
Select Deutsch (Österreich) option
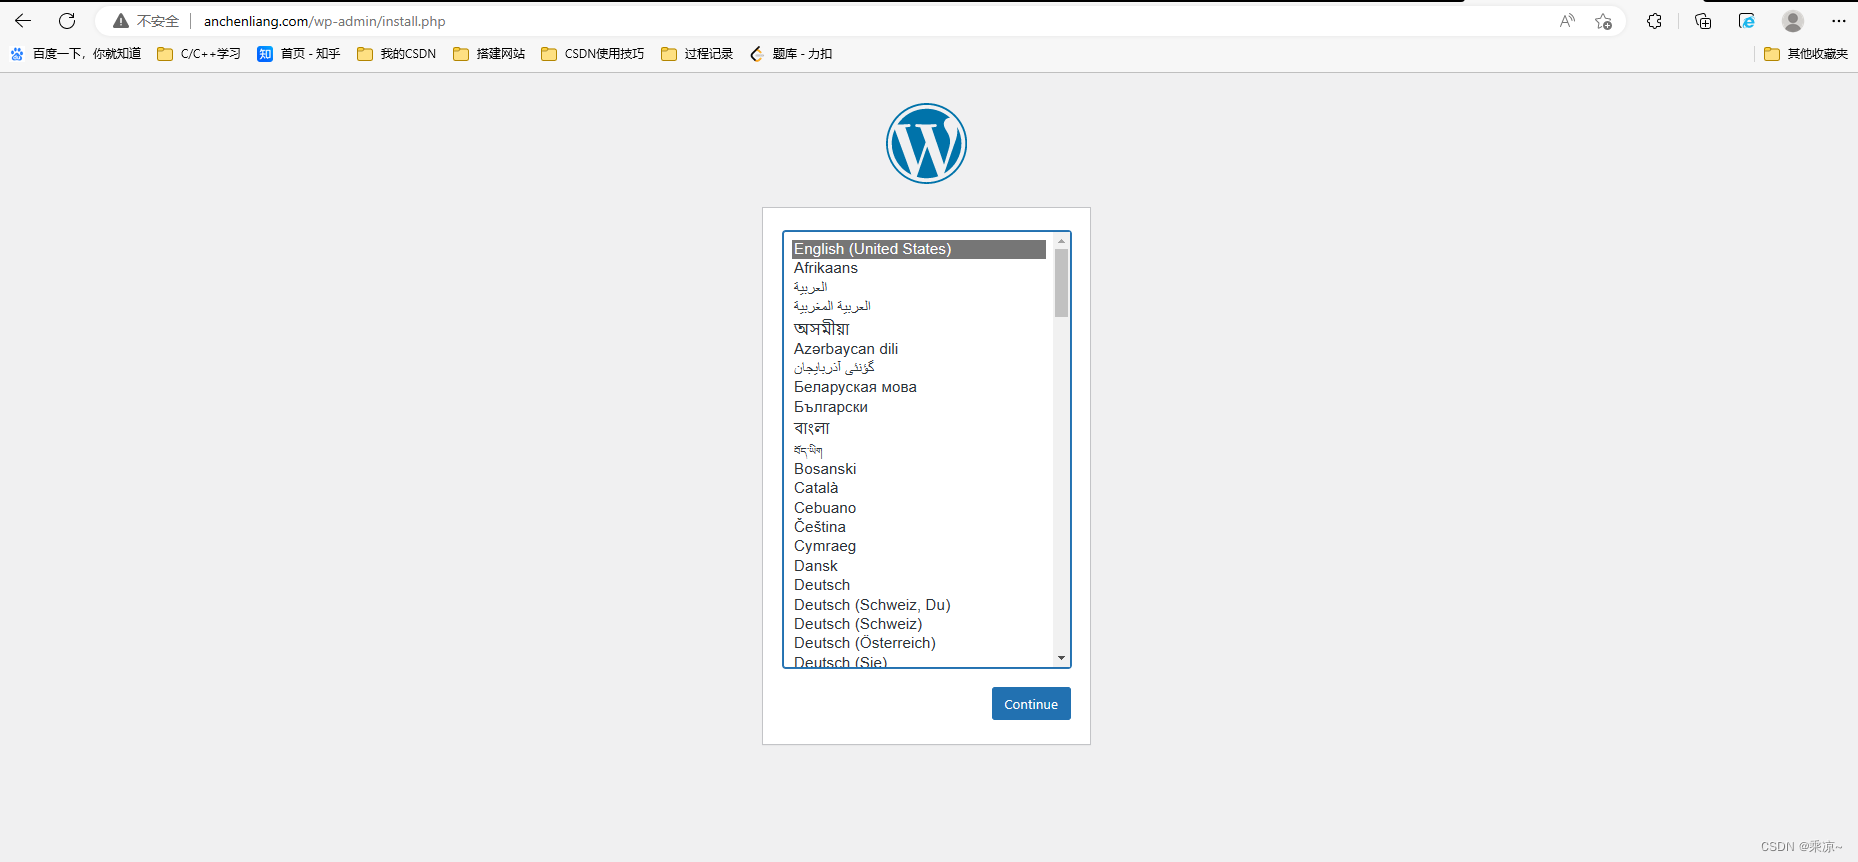point(919,643)
